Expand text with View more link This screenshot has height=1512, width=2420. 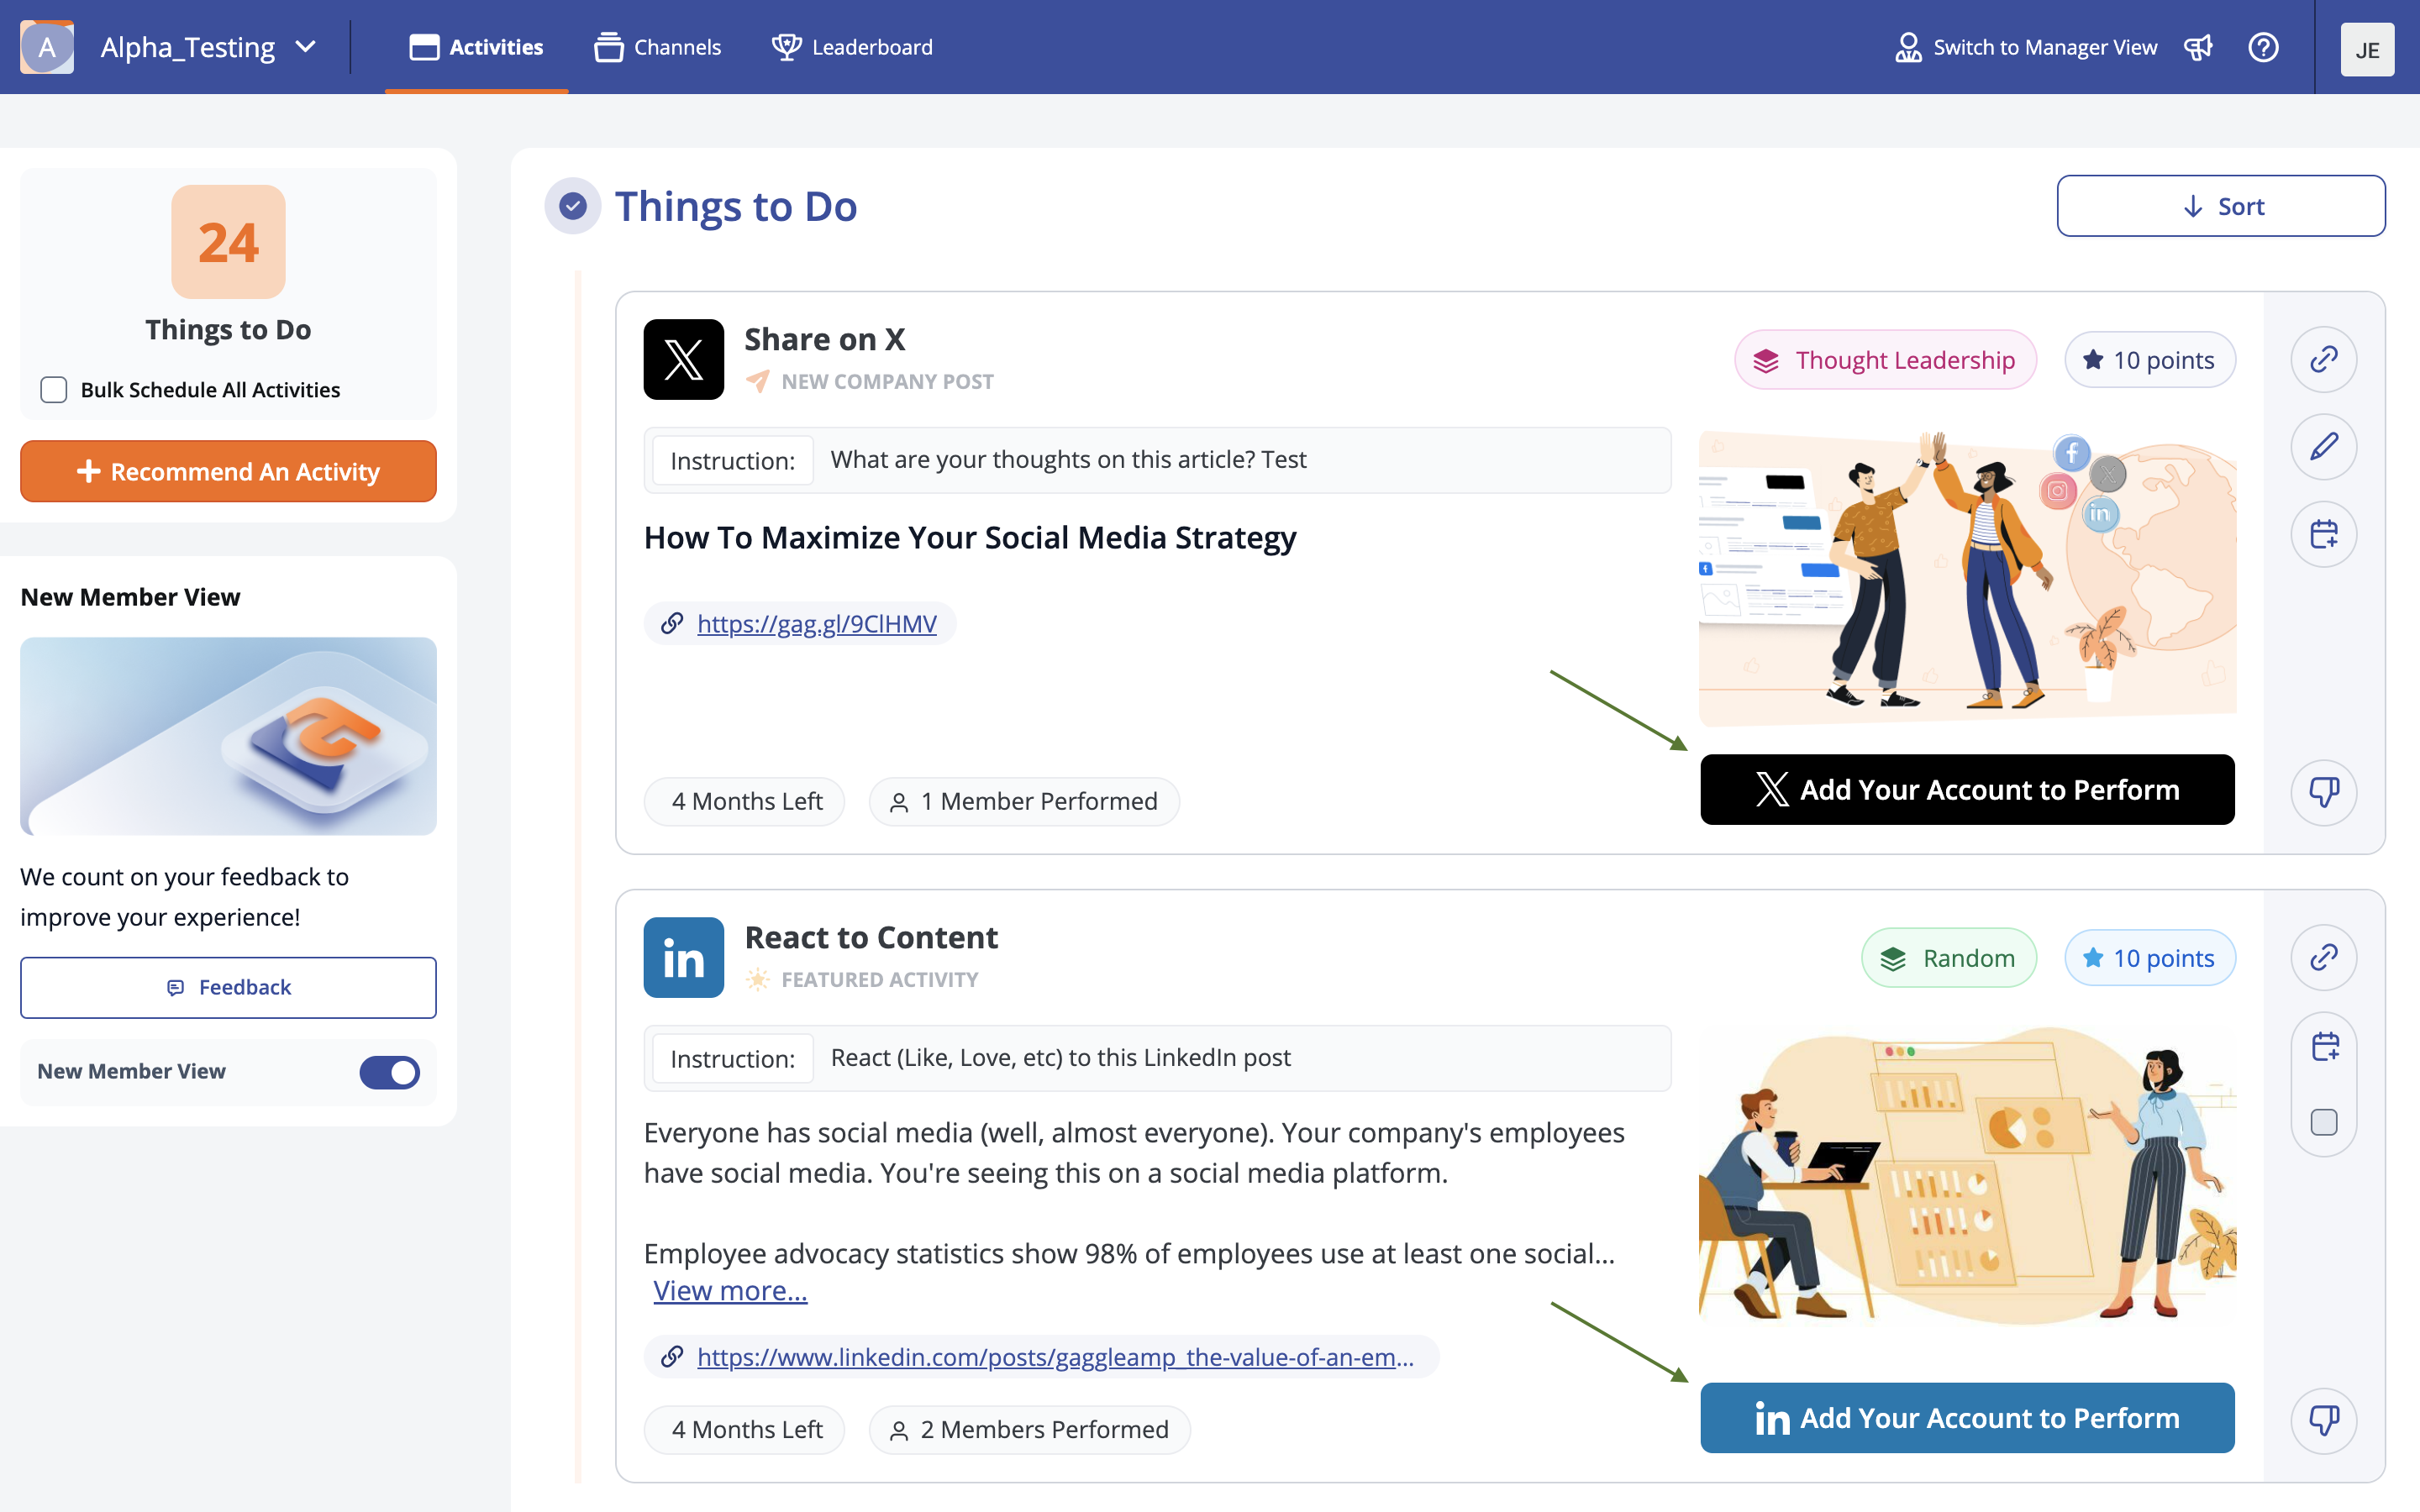coord(730,1291)
